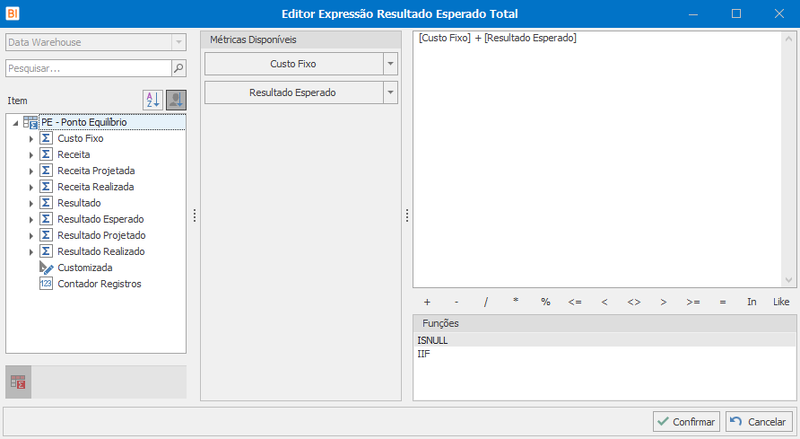Expand the Resultado Projetado tree node
The width and height of the screenshot is (800, 439).
[31, 236]
